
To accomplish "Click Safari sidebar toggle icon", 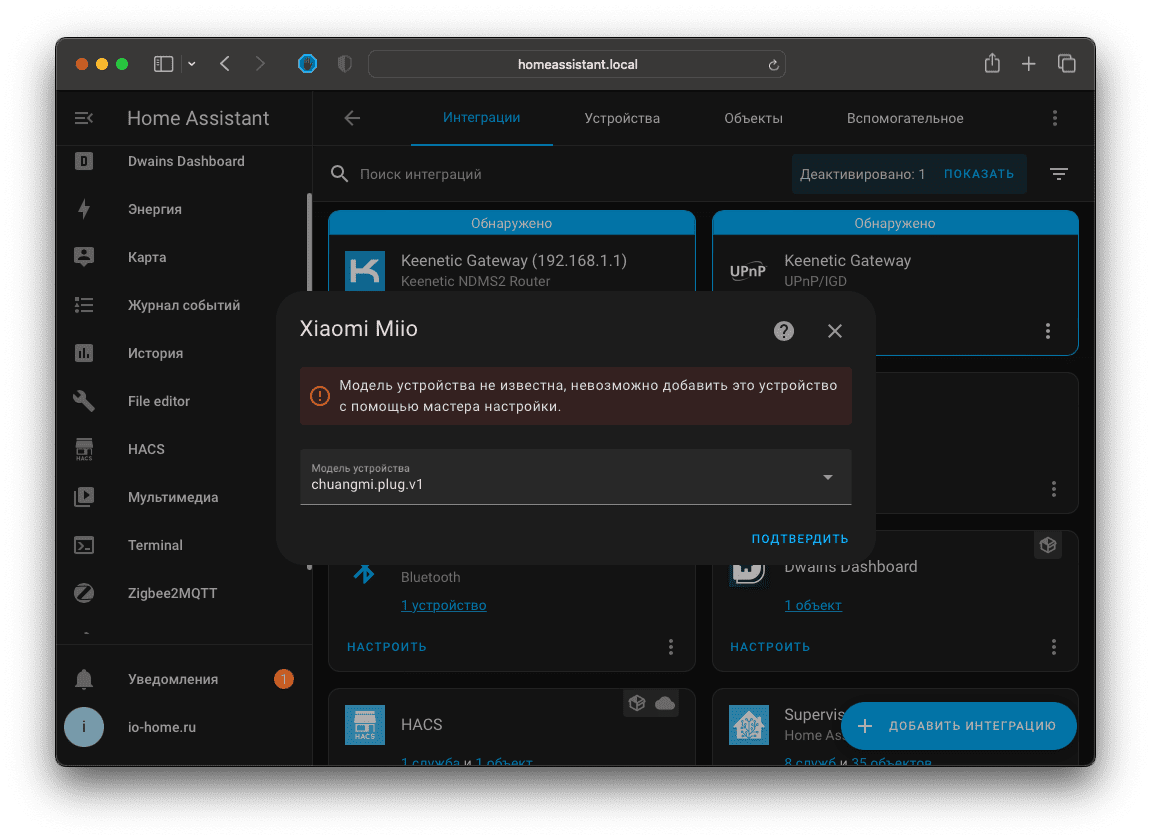I will coord(163,65).
